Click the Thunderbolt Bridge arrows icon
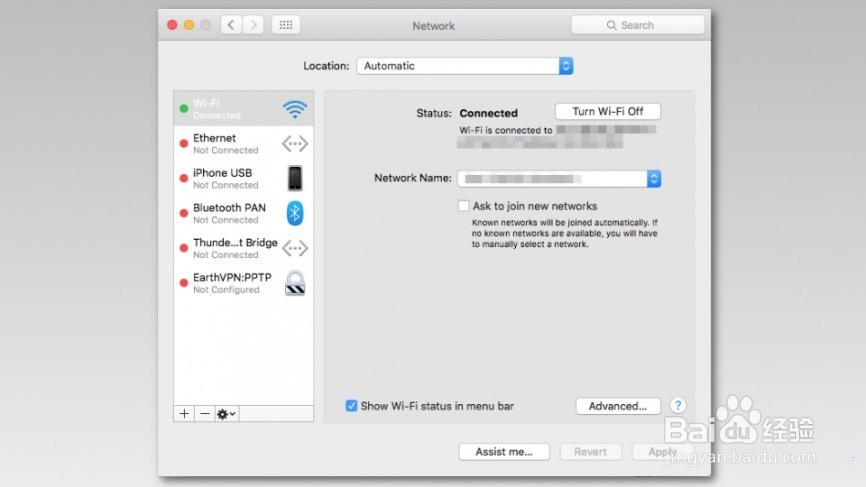Viewport: 866px width, 487px height. tap(295, 248)
